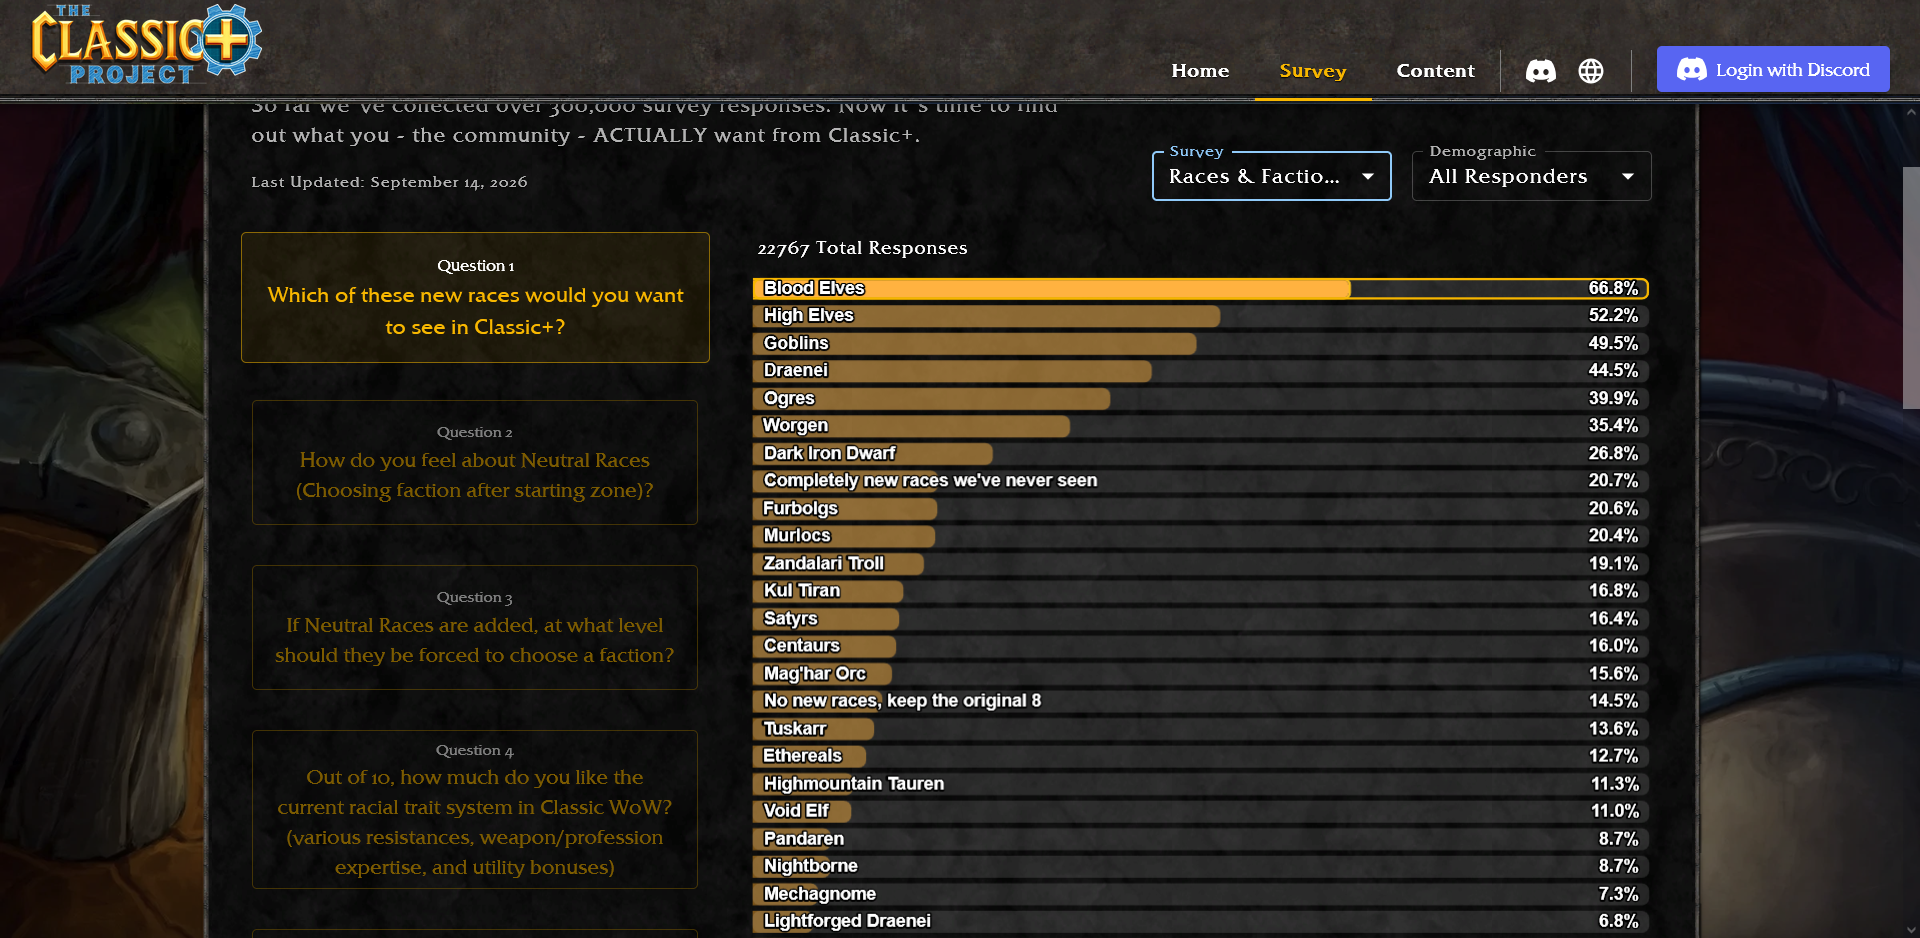
Task: Click the Worgen result bar
Action: 1200,426
